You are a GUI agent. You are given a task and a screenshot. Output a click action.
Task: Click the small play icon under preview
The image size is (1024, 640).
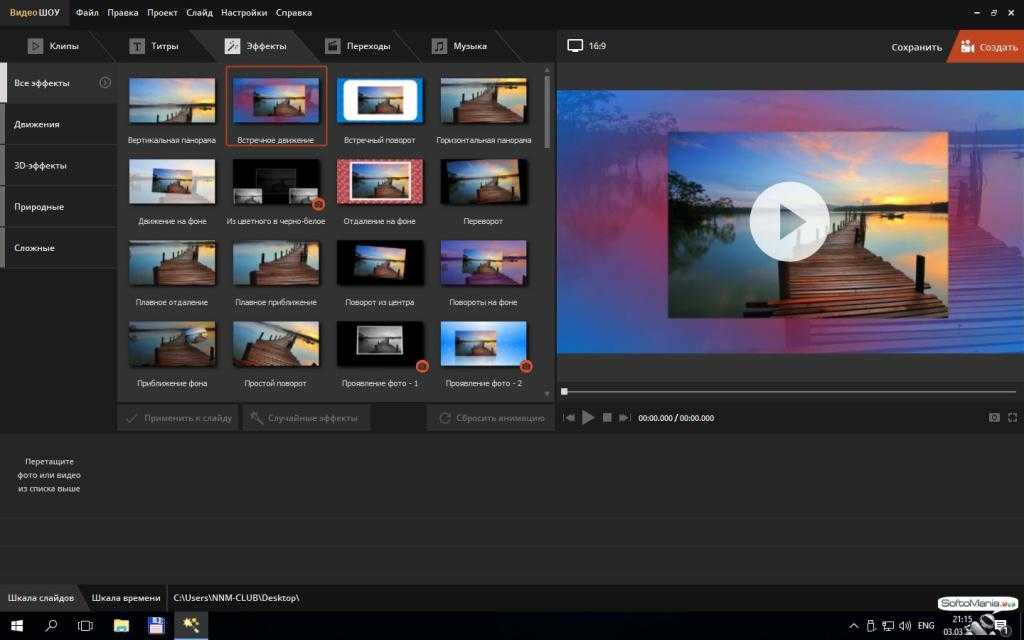click(x=588, y=417)
